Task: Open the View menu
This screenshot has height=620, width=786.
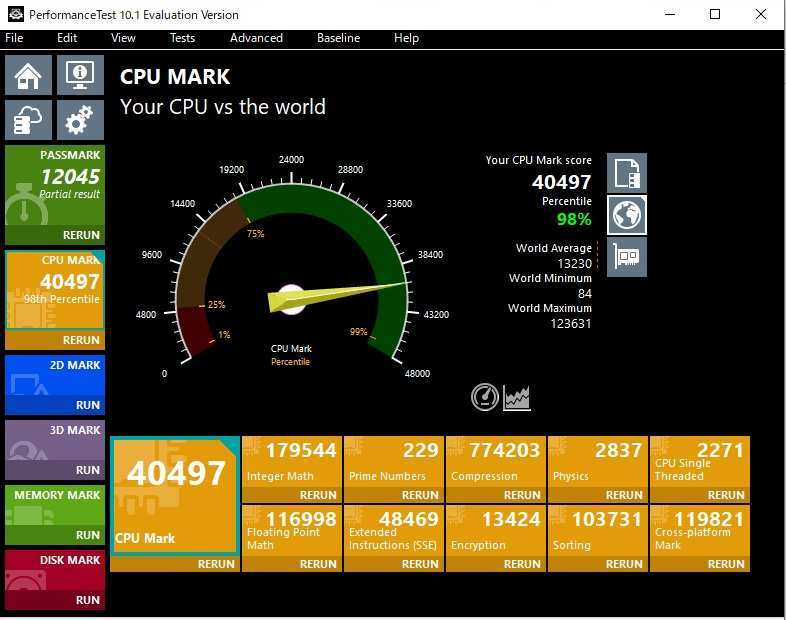Action: [x=123, y=38]
